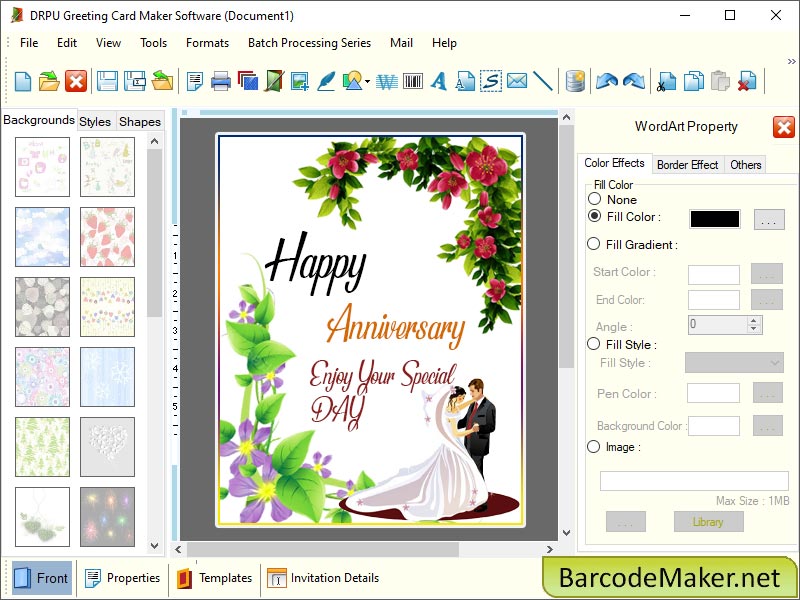Add WordArt using the W icon
The width and height of the screenshot is (800, 600).
point(388,81)
